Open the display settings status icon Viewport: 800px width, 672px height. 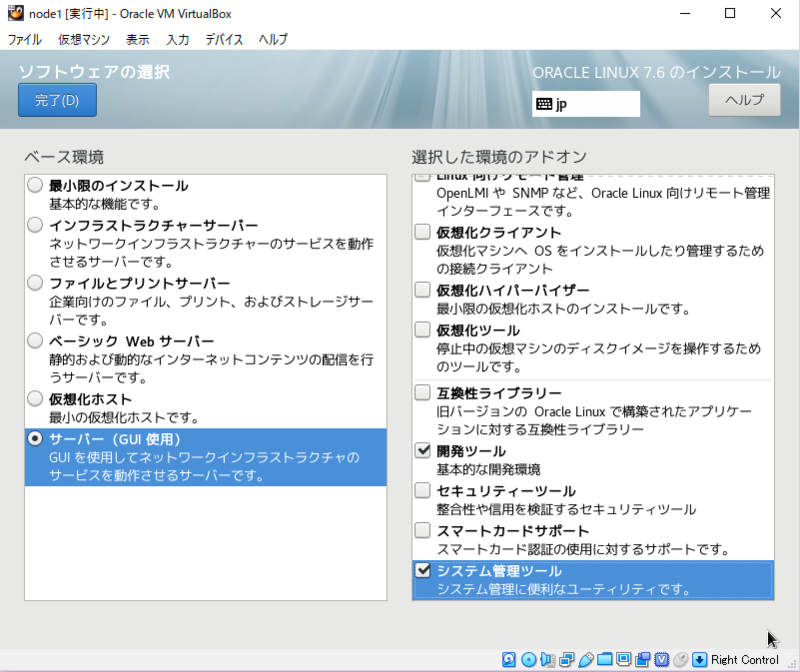pyautogui.click(x=623, y=660)
